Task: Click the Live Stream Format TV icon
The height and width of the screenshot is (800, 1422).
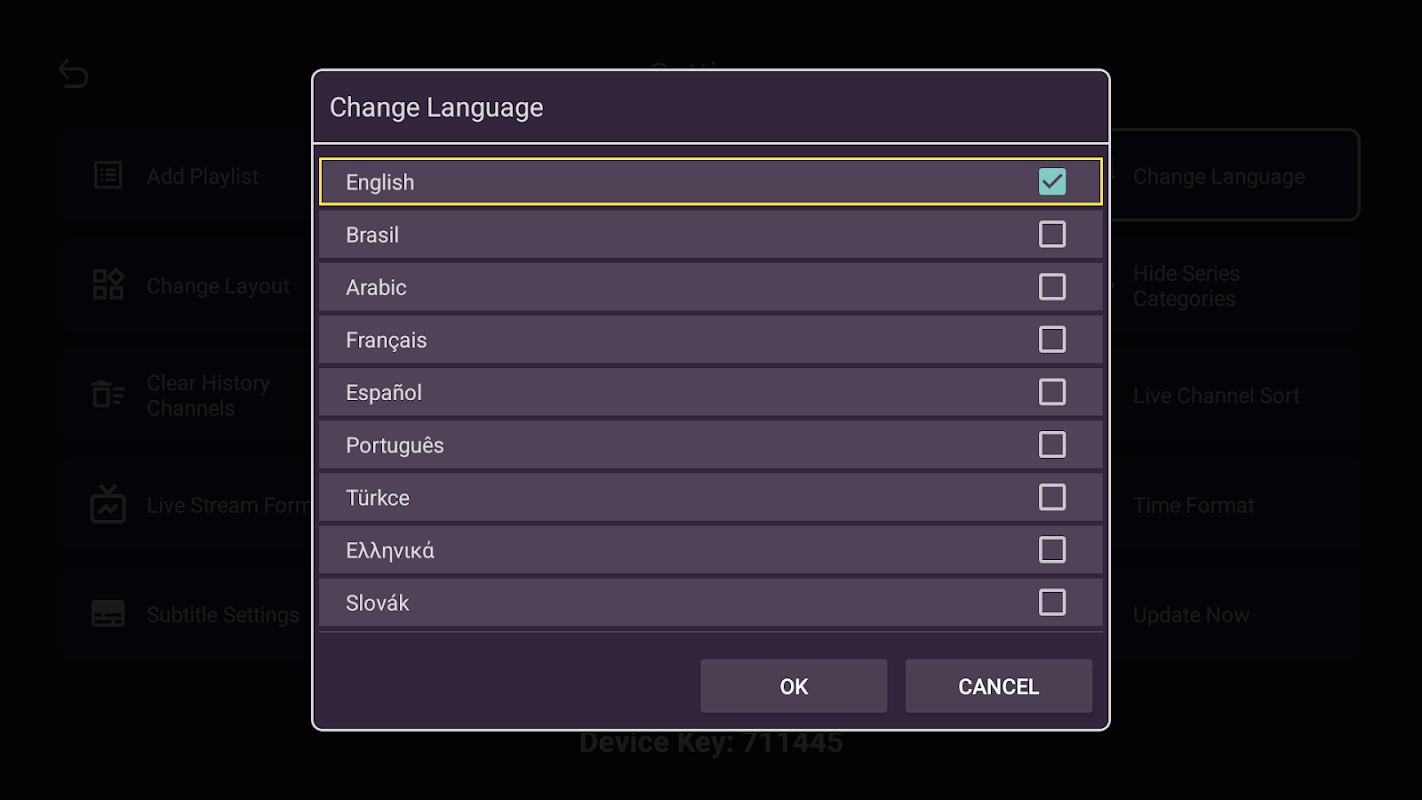Action: click(x=108, y=505)
